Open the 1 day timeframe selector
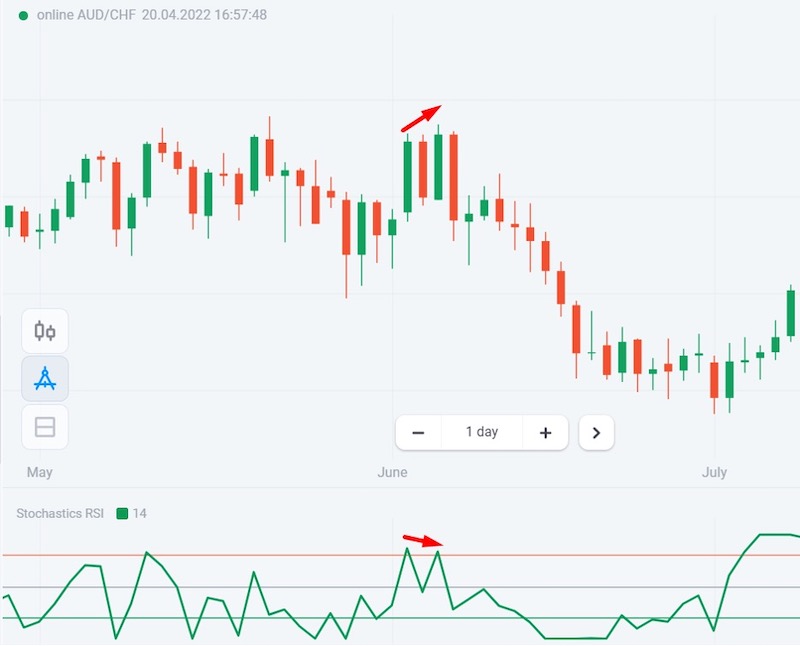The height and width of the screenshot is (646, 800). [482, 433]
